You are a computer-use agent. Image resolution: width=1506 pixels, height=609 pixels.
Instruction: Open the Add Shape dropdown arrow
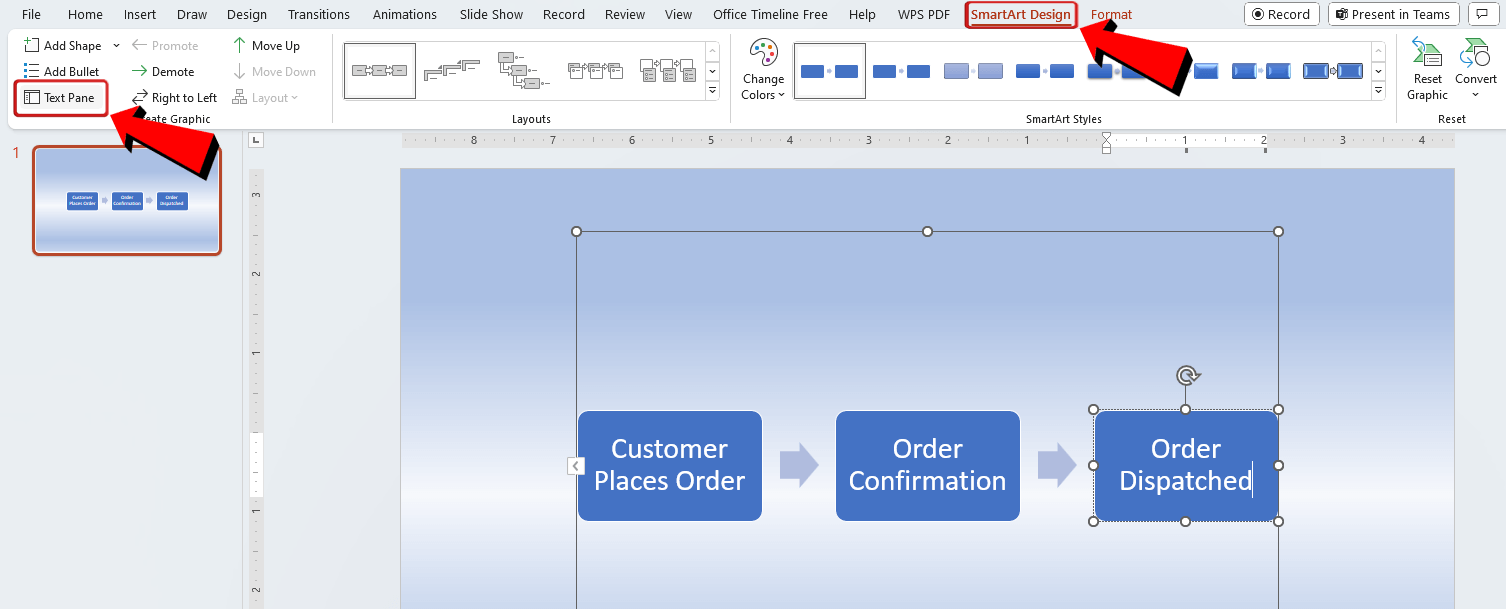tap(114, 44)
